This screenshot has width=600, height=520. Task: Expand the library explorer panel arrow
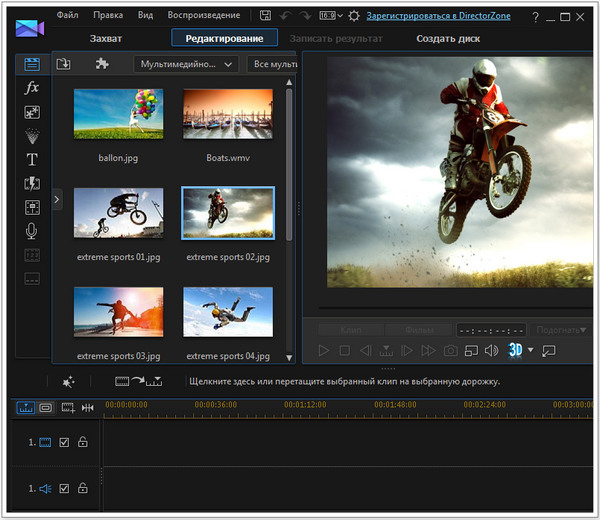point(56,200)
